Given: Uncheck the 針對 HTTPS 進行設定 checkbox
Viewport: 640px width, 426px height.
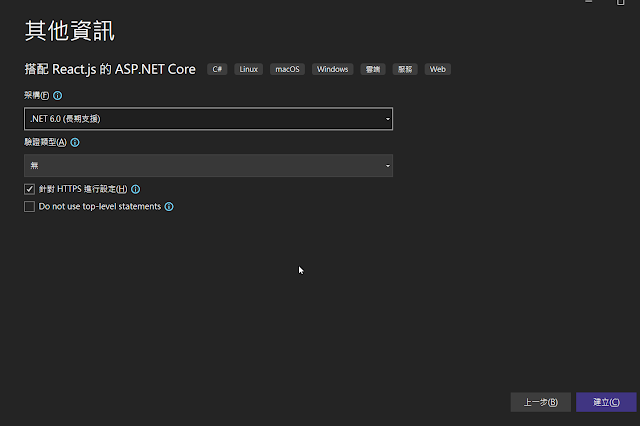Looking at the screenshot, I should (29, 189).
